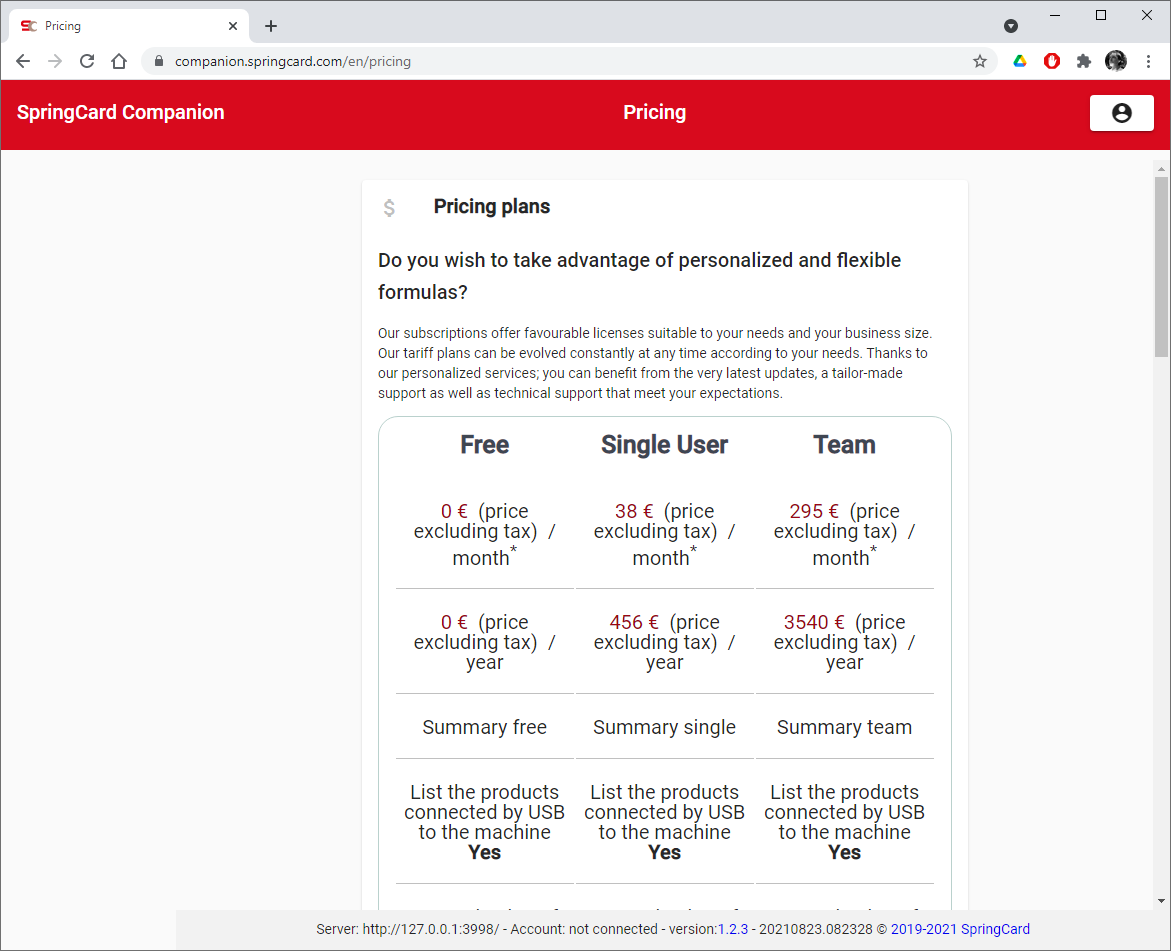Screen dimensions: 1171x951
Task: Reload the page with the refresh icon
Action: [86, 61]
